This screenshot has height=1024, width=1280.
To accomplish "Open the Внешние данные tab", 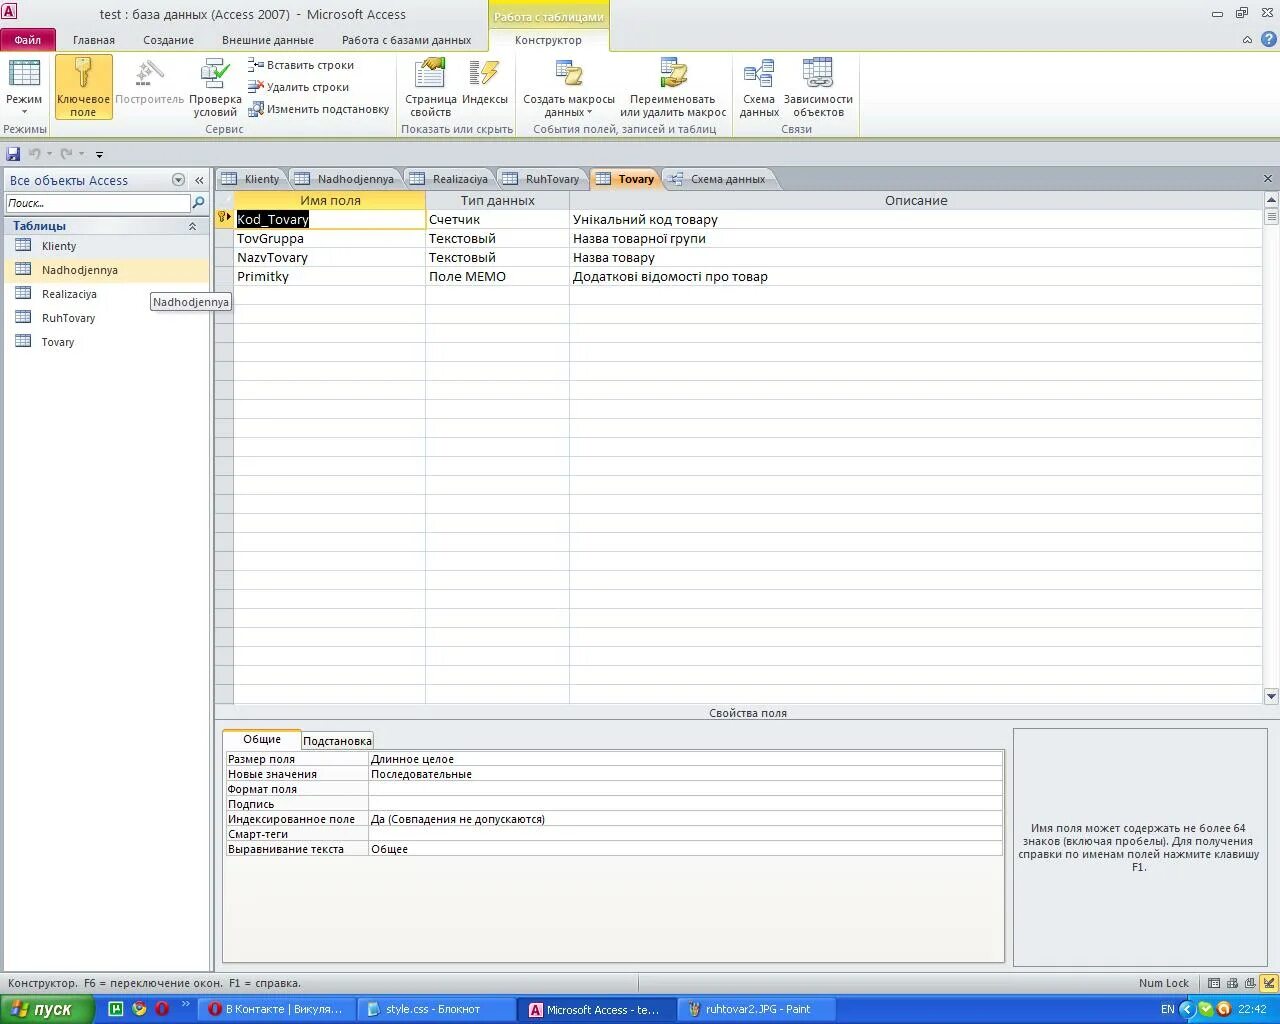I will (x=268, y=40).
